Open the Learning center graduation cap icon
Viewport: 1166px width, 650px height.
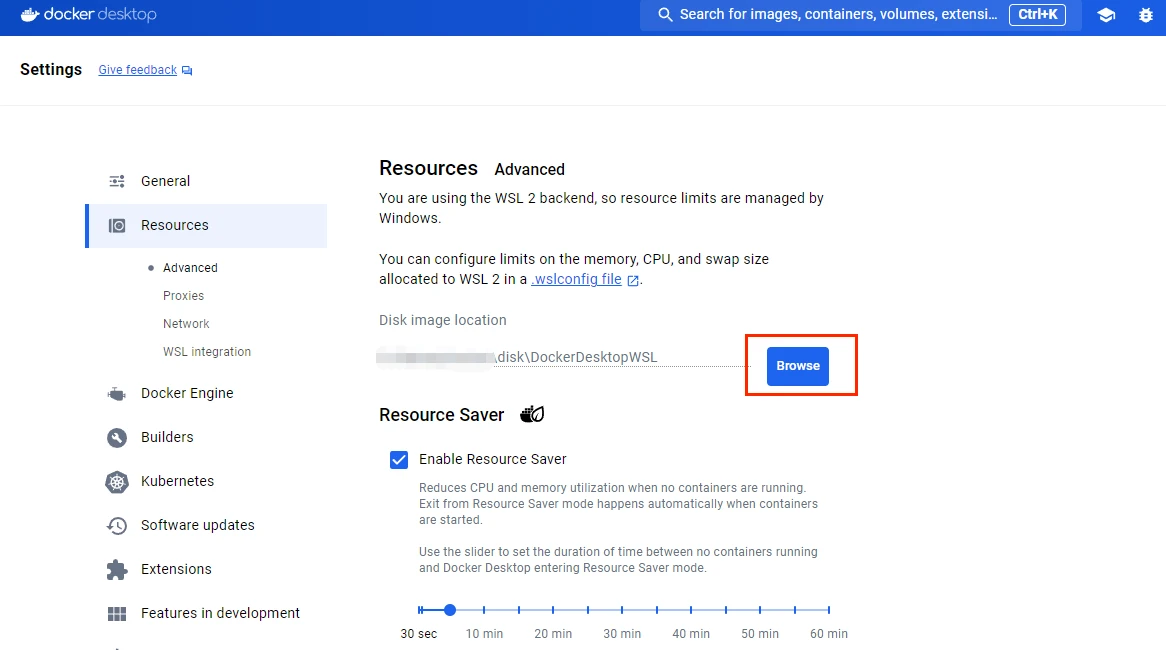pyautogui.click(x=1106, y=15)
